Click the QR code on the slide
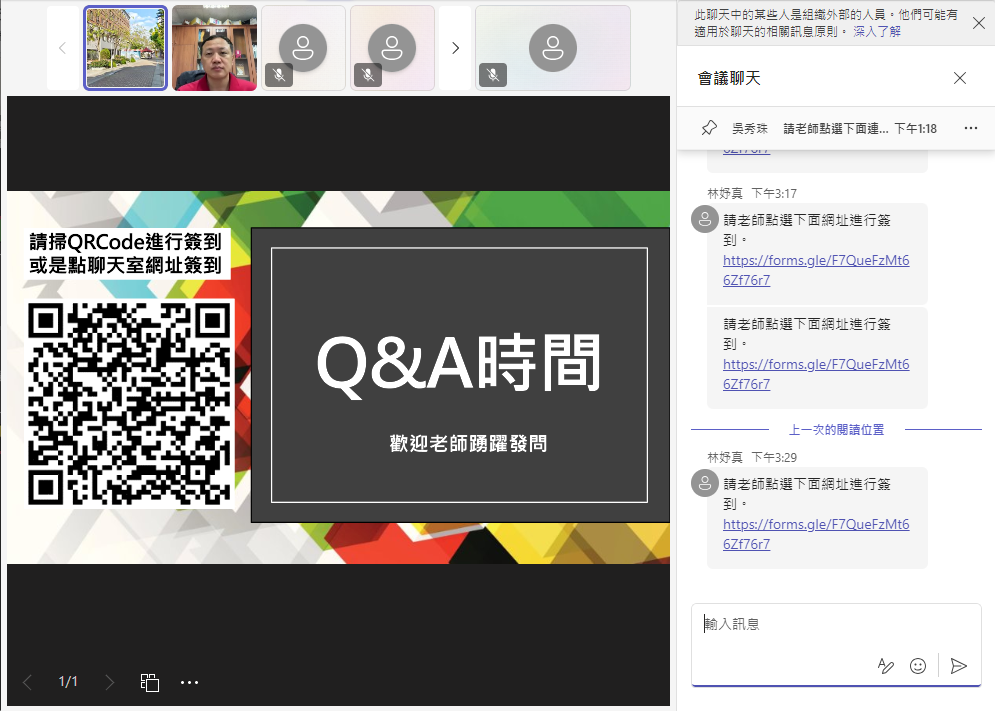This screenshot has height=711, width=995. pos(130,404)
